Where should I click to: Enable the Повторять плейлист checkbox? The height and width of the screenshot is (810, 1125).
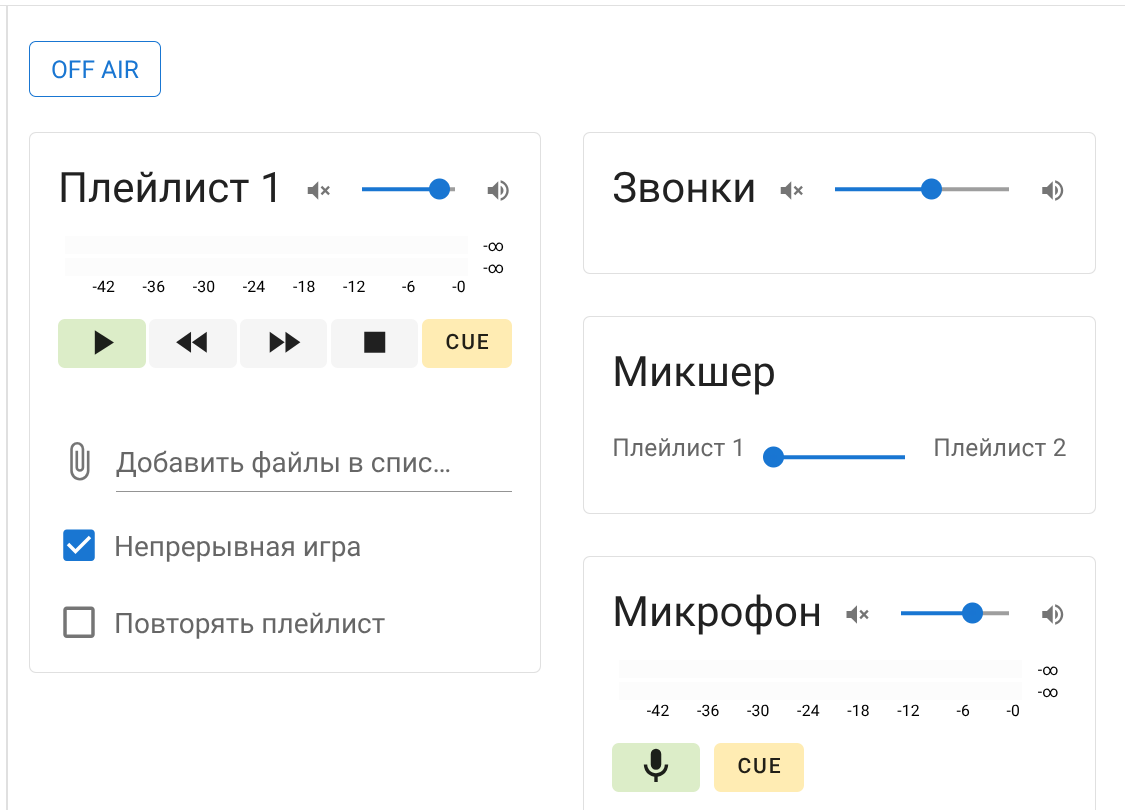coord(79,623)
